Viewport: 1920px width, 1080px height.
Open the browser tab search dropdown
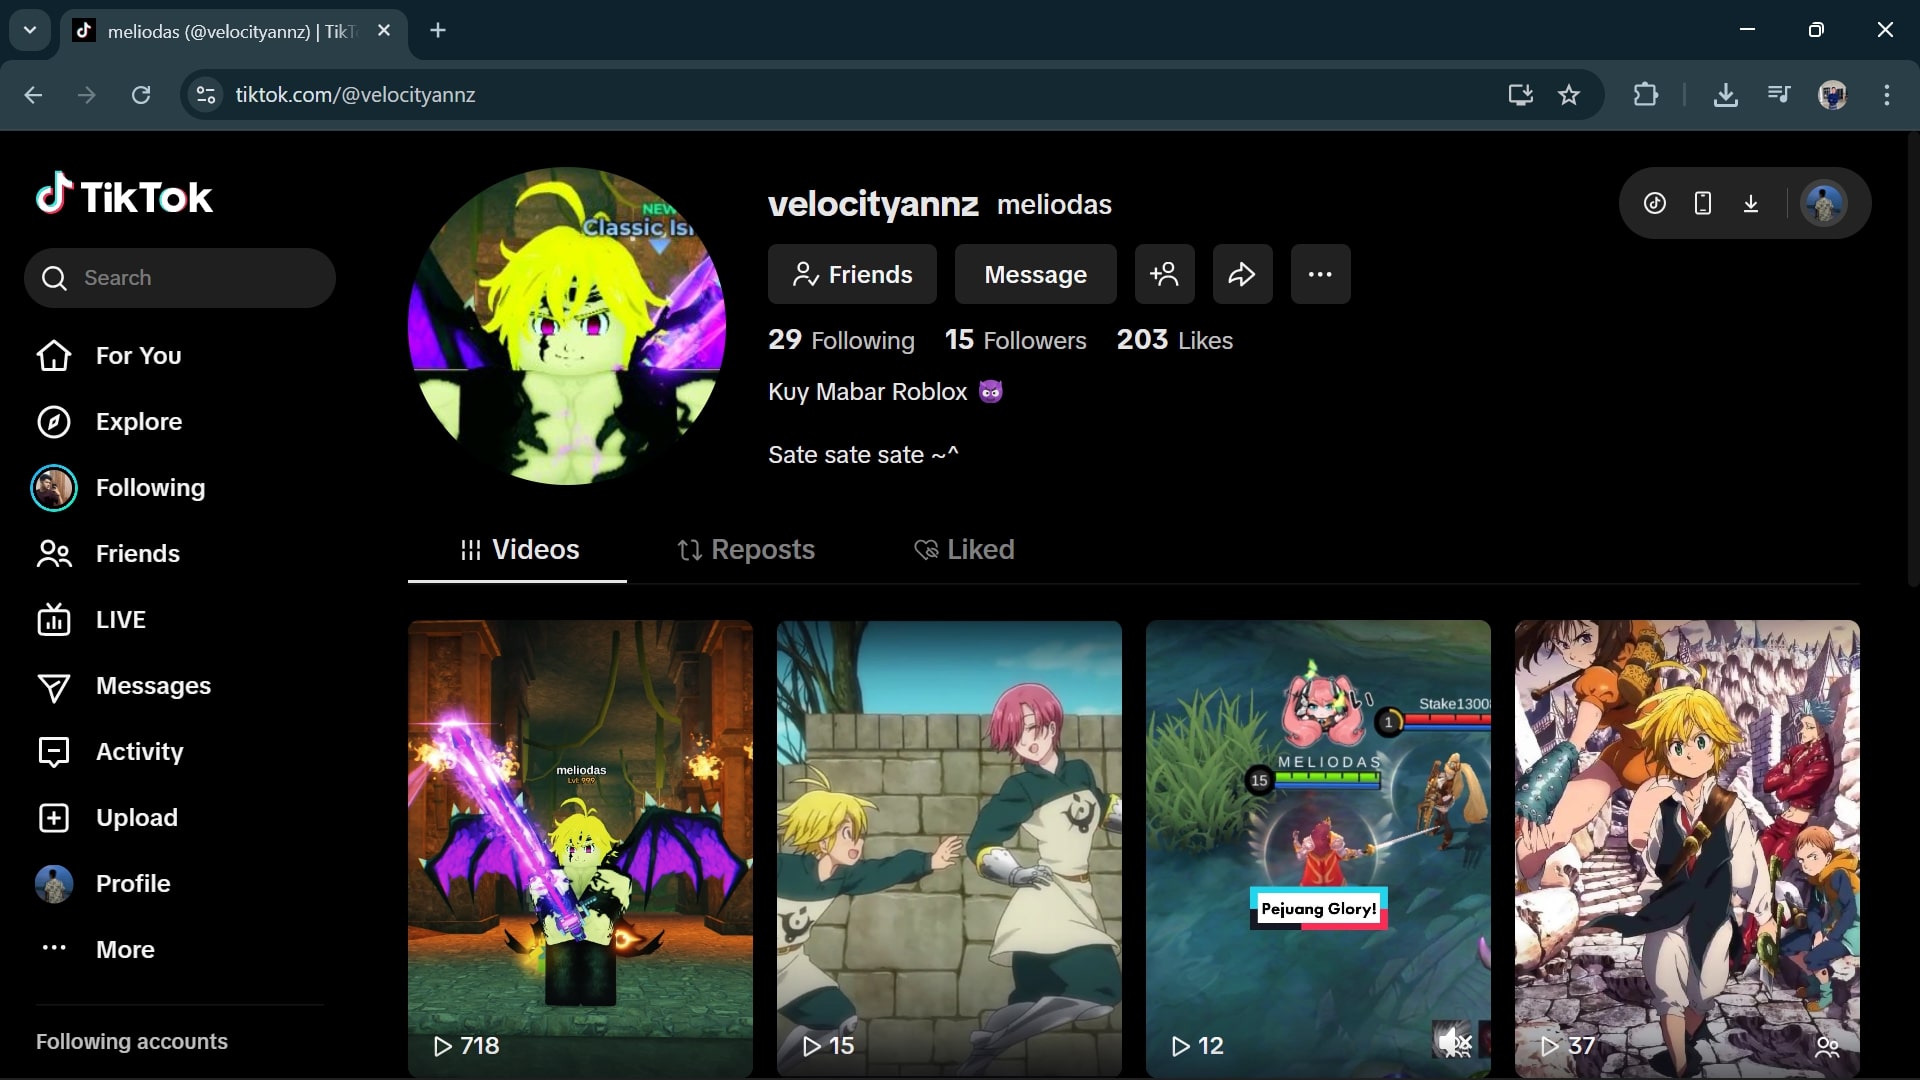(x=30, y=30)
